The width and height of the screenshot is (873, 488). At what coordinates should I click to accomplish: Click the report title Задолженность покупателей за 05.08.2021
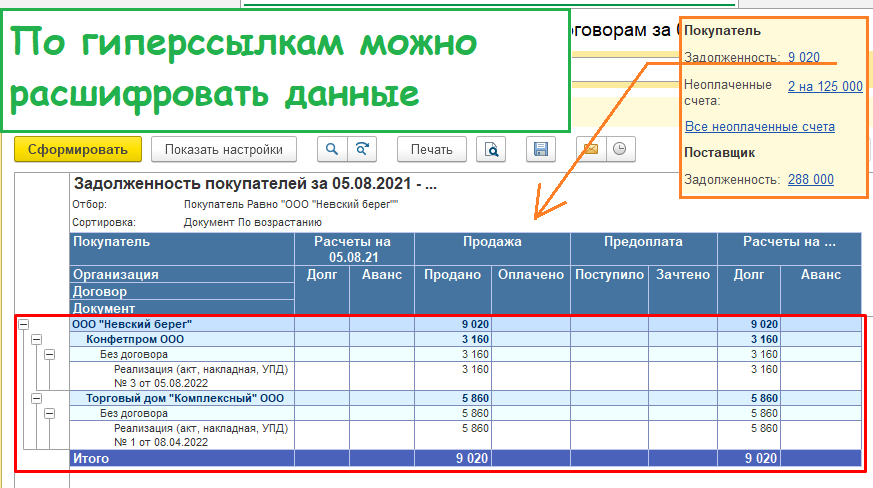coord(255,184)
